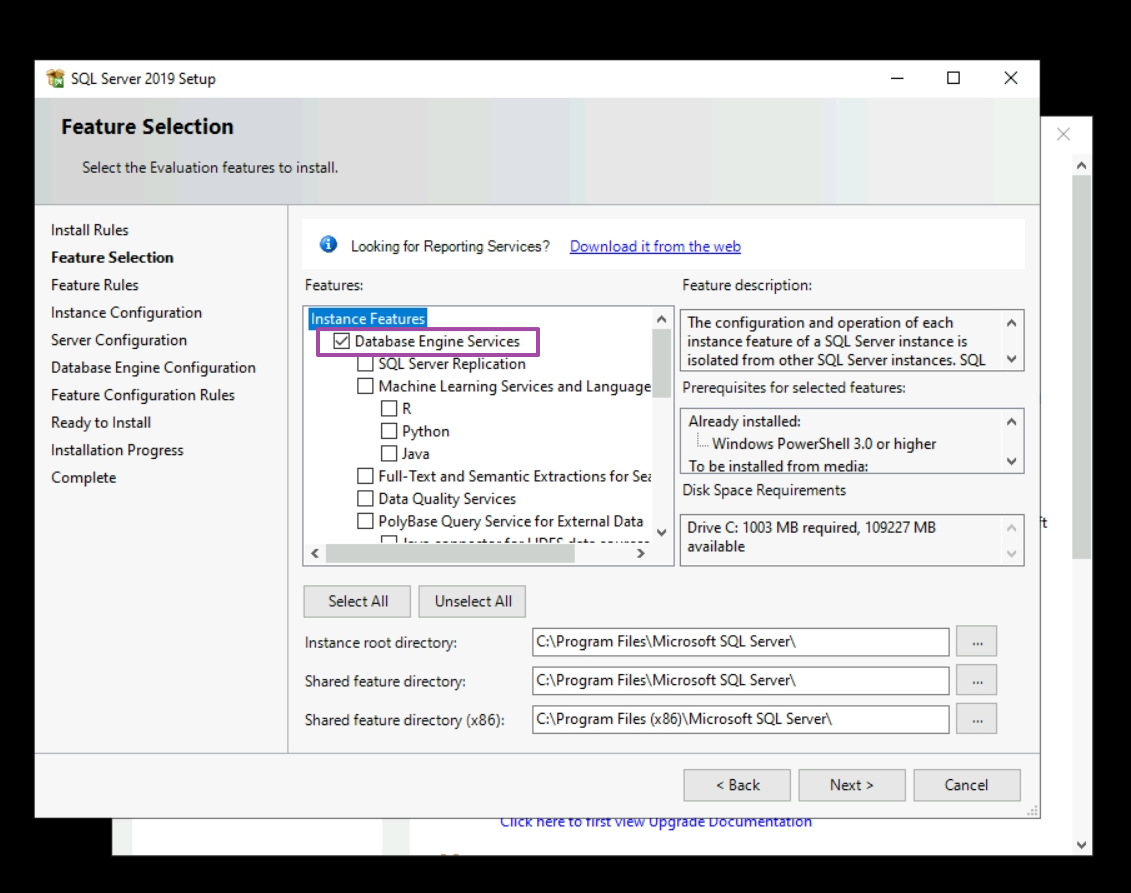Minimize the SQL Server 2019 Setup window
This screenshot has height=893, width=1131.
pyautogui.click(x=897, y=78)
